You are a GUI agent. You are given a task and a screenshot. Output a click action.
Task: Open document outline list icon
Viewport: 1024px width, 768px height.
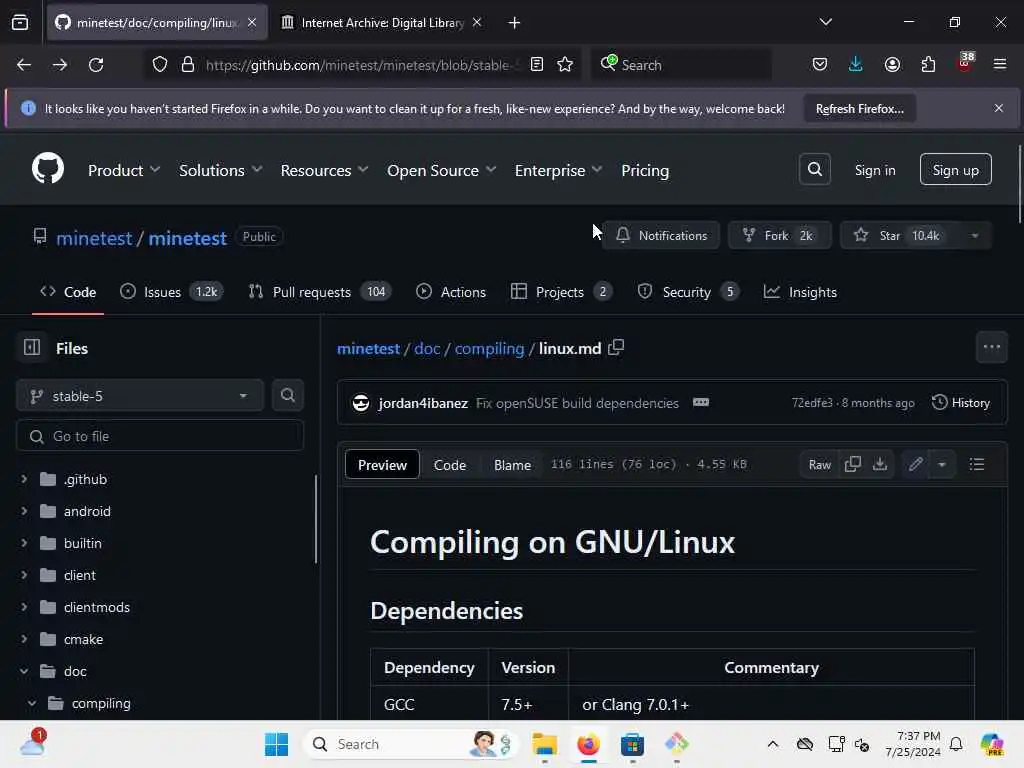976,464
